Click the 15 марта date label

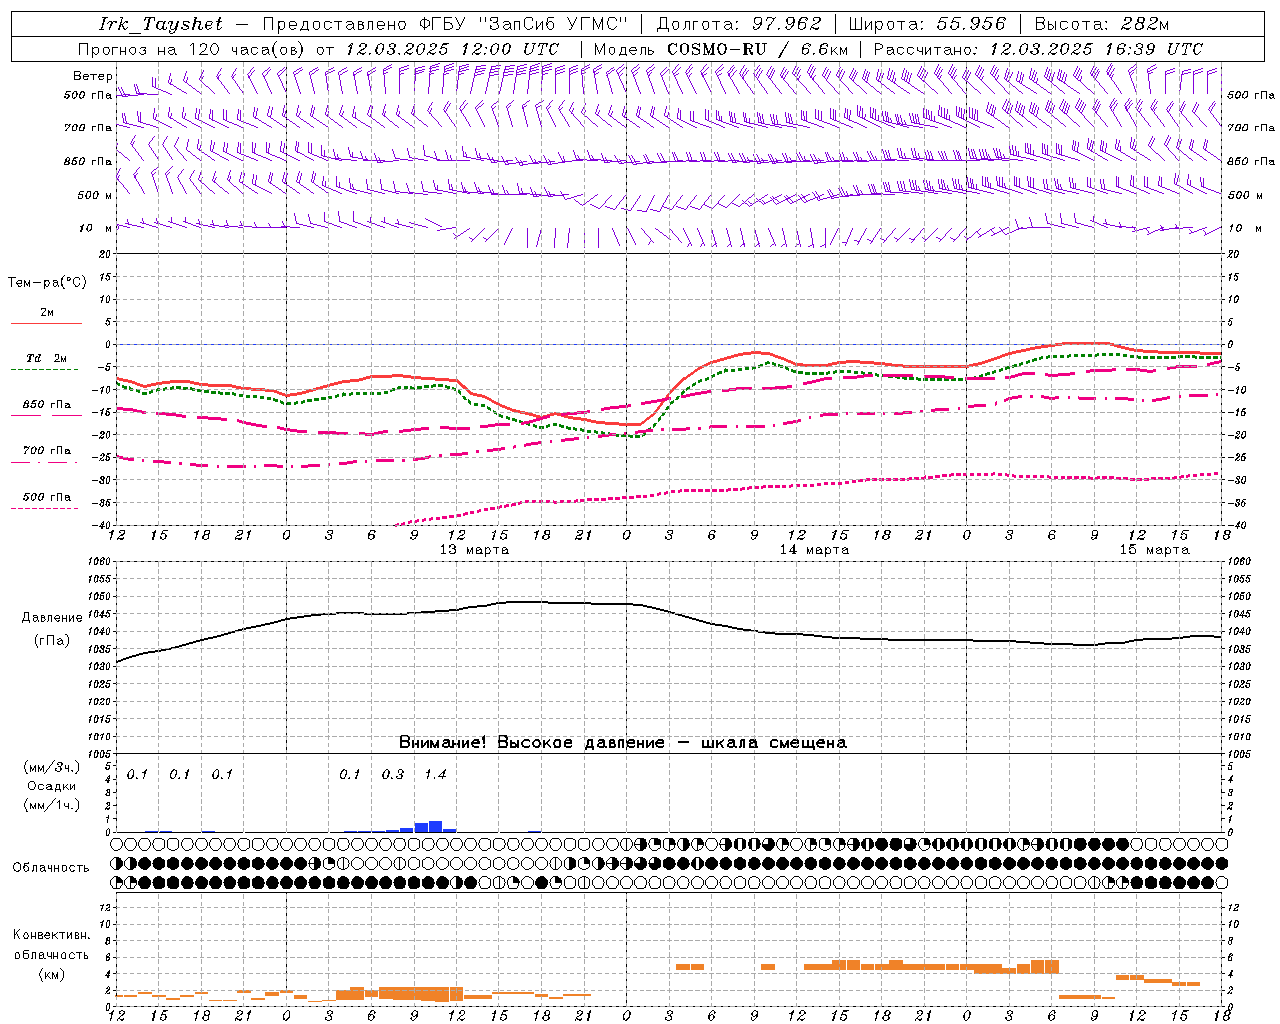click(x=1154, y=549)
